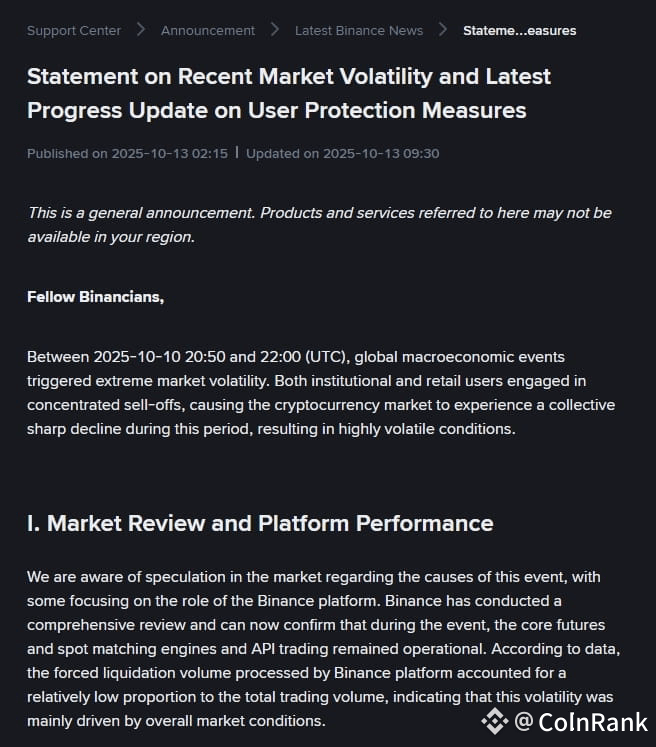The height and width of the screenshot is (747, 656).
Task: Click the separator bar between the timestamps
Action: [237, 153]
